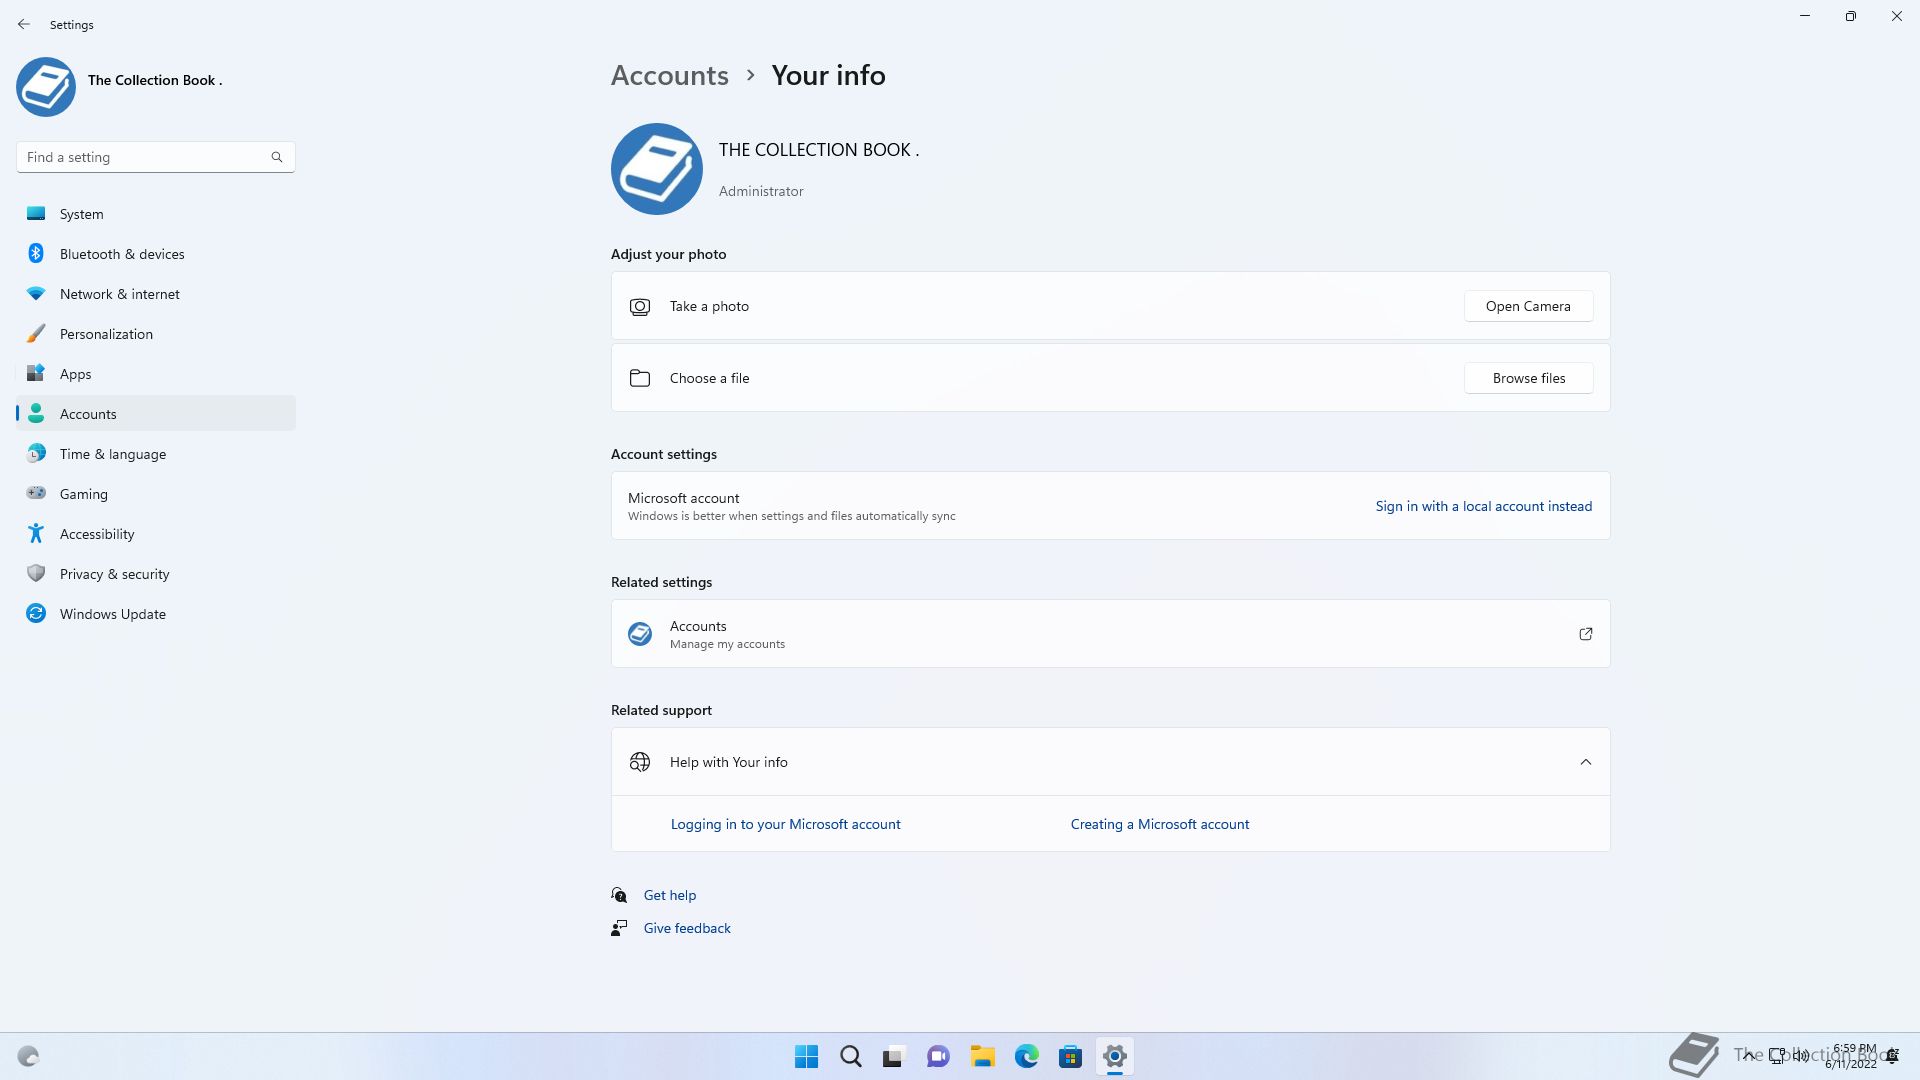Open File Explorer from the taskbar

coord(982,1056)
